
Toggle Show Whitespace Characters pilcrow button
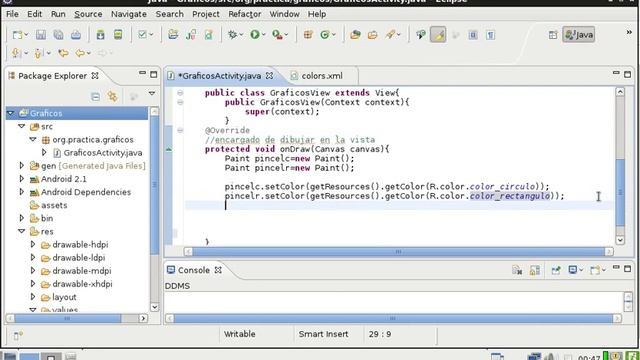pos(490,35)
